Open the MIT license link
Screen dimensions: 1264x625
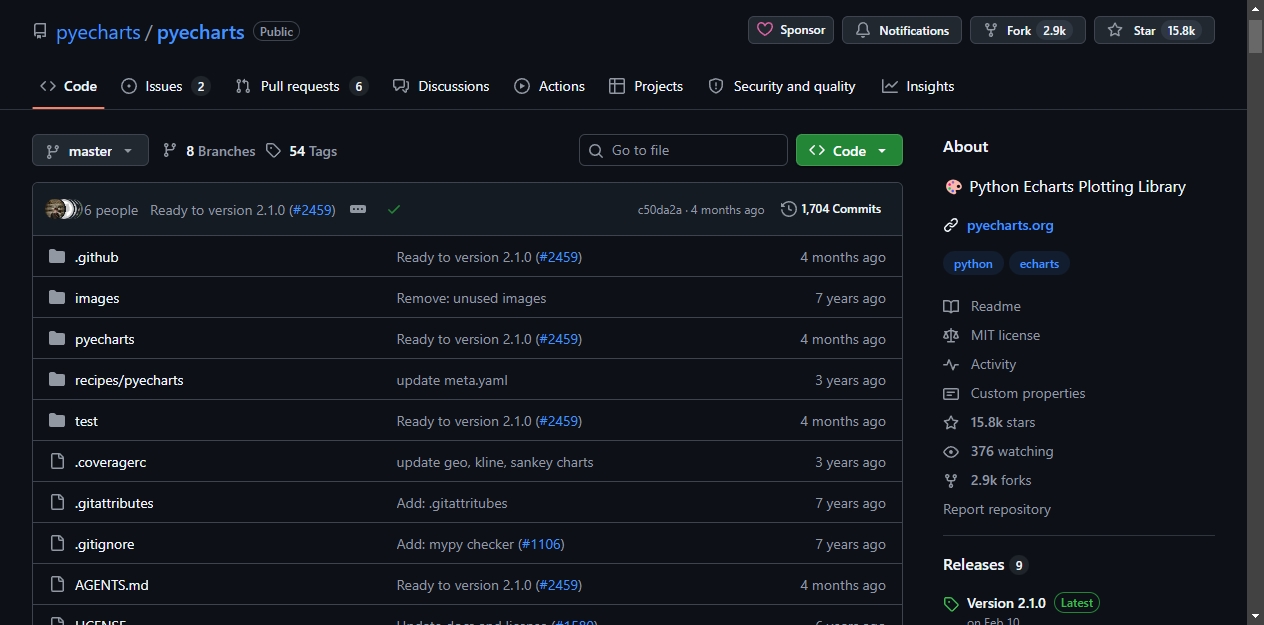click(991, 335)
